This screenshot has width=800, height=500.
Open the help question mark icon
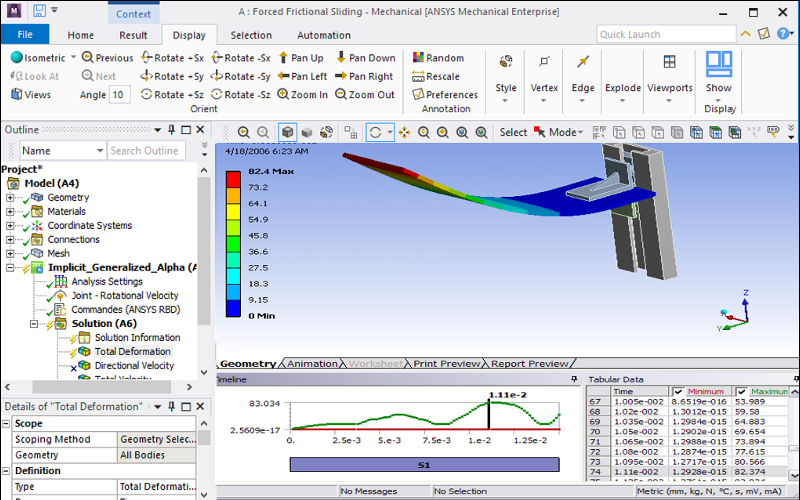pyautogui.click(x=782, y=34)
